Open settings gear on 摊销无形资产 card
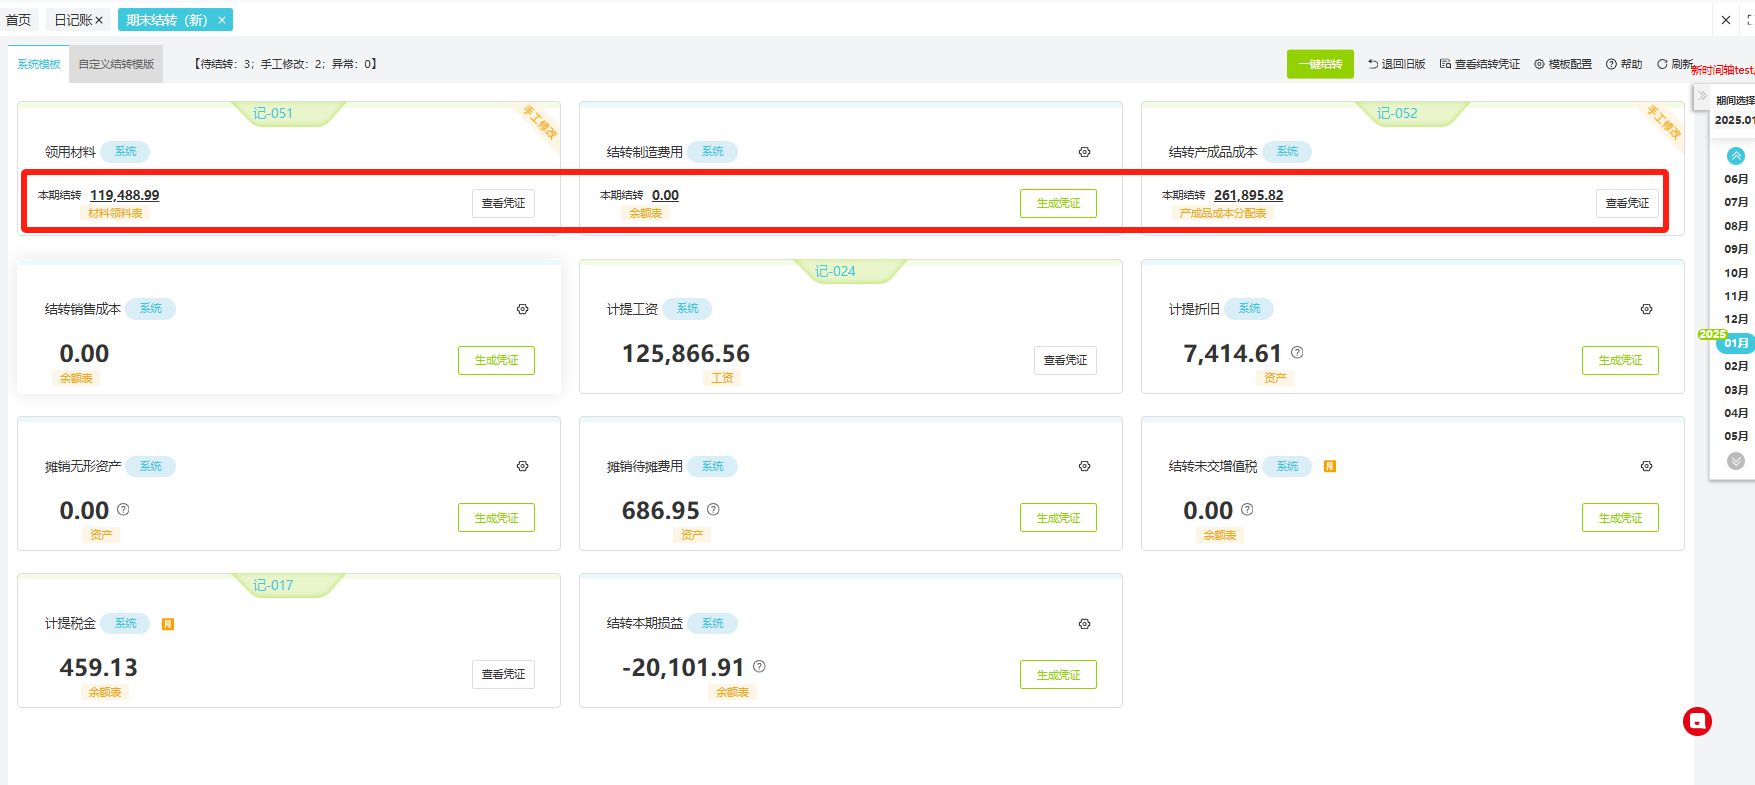The image size is (1755, 785). tap(522, 466)
